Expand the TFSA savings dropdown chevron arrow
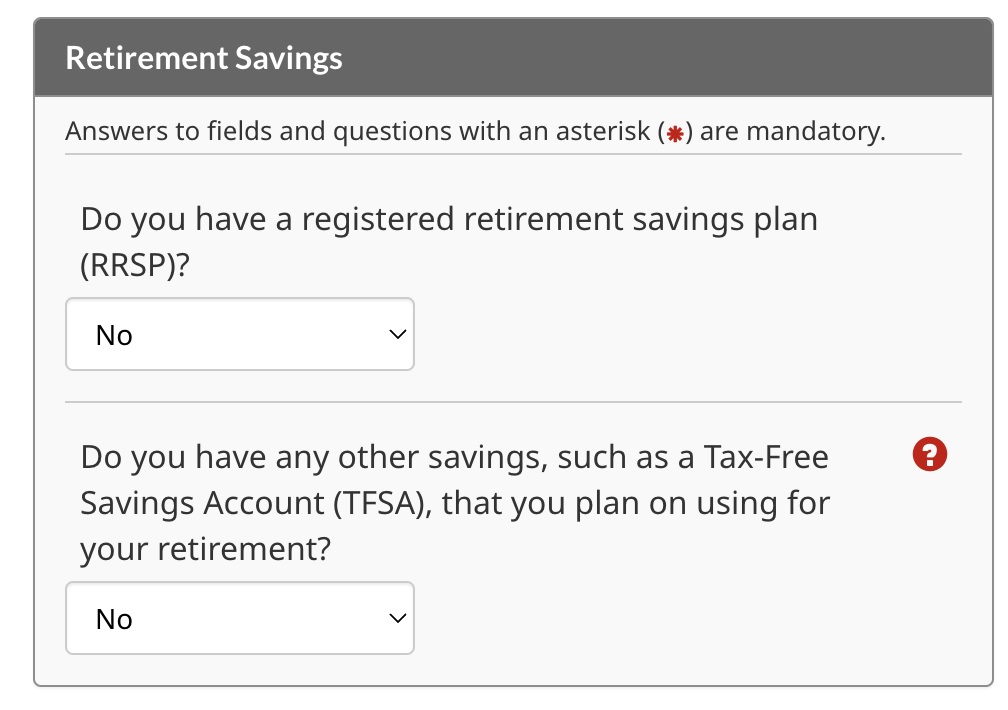The height and width of the screenshot is (710, 1008). tap(398, 619)
